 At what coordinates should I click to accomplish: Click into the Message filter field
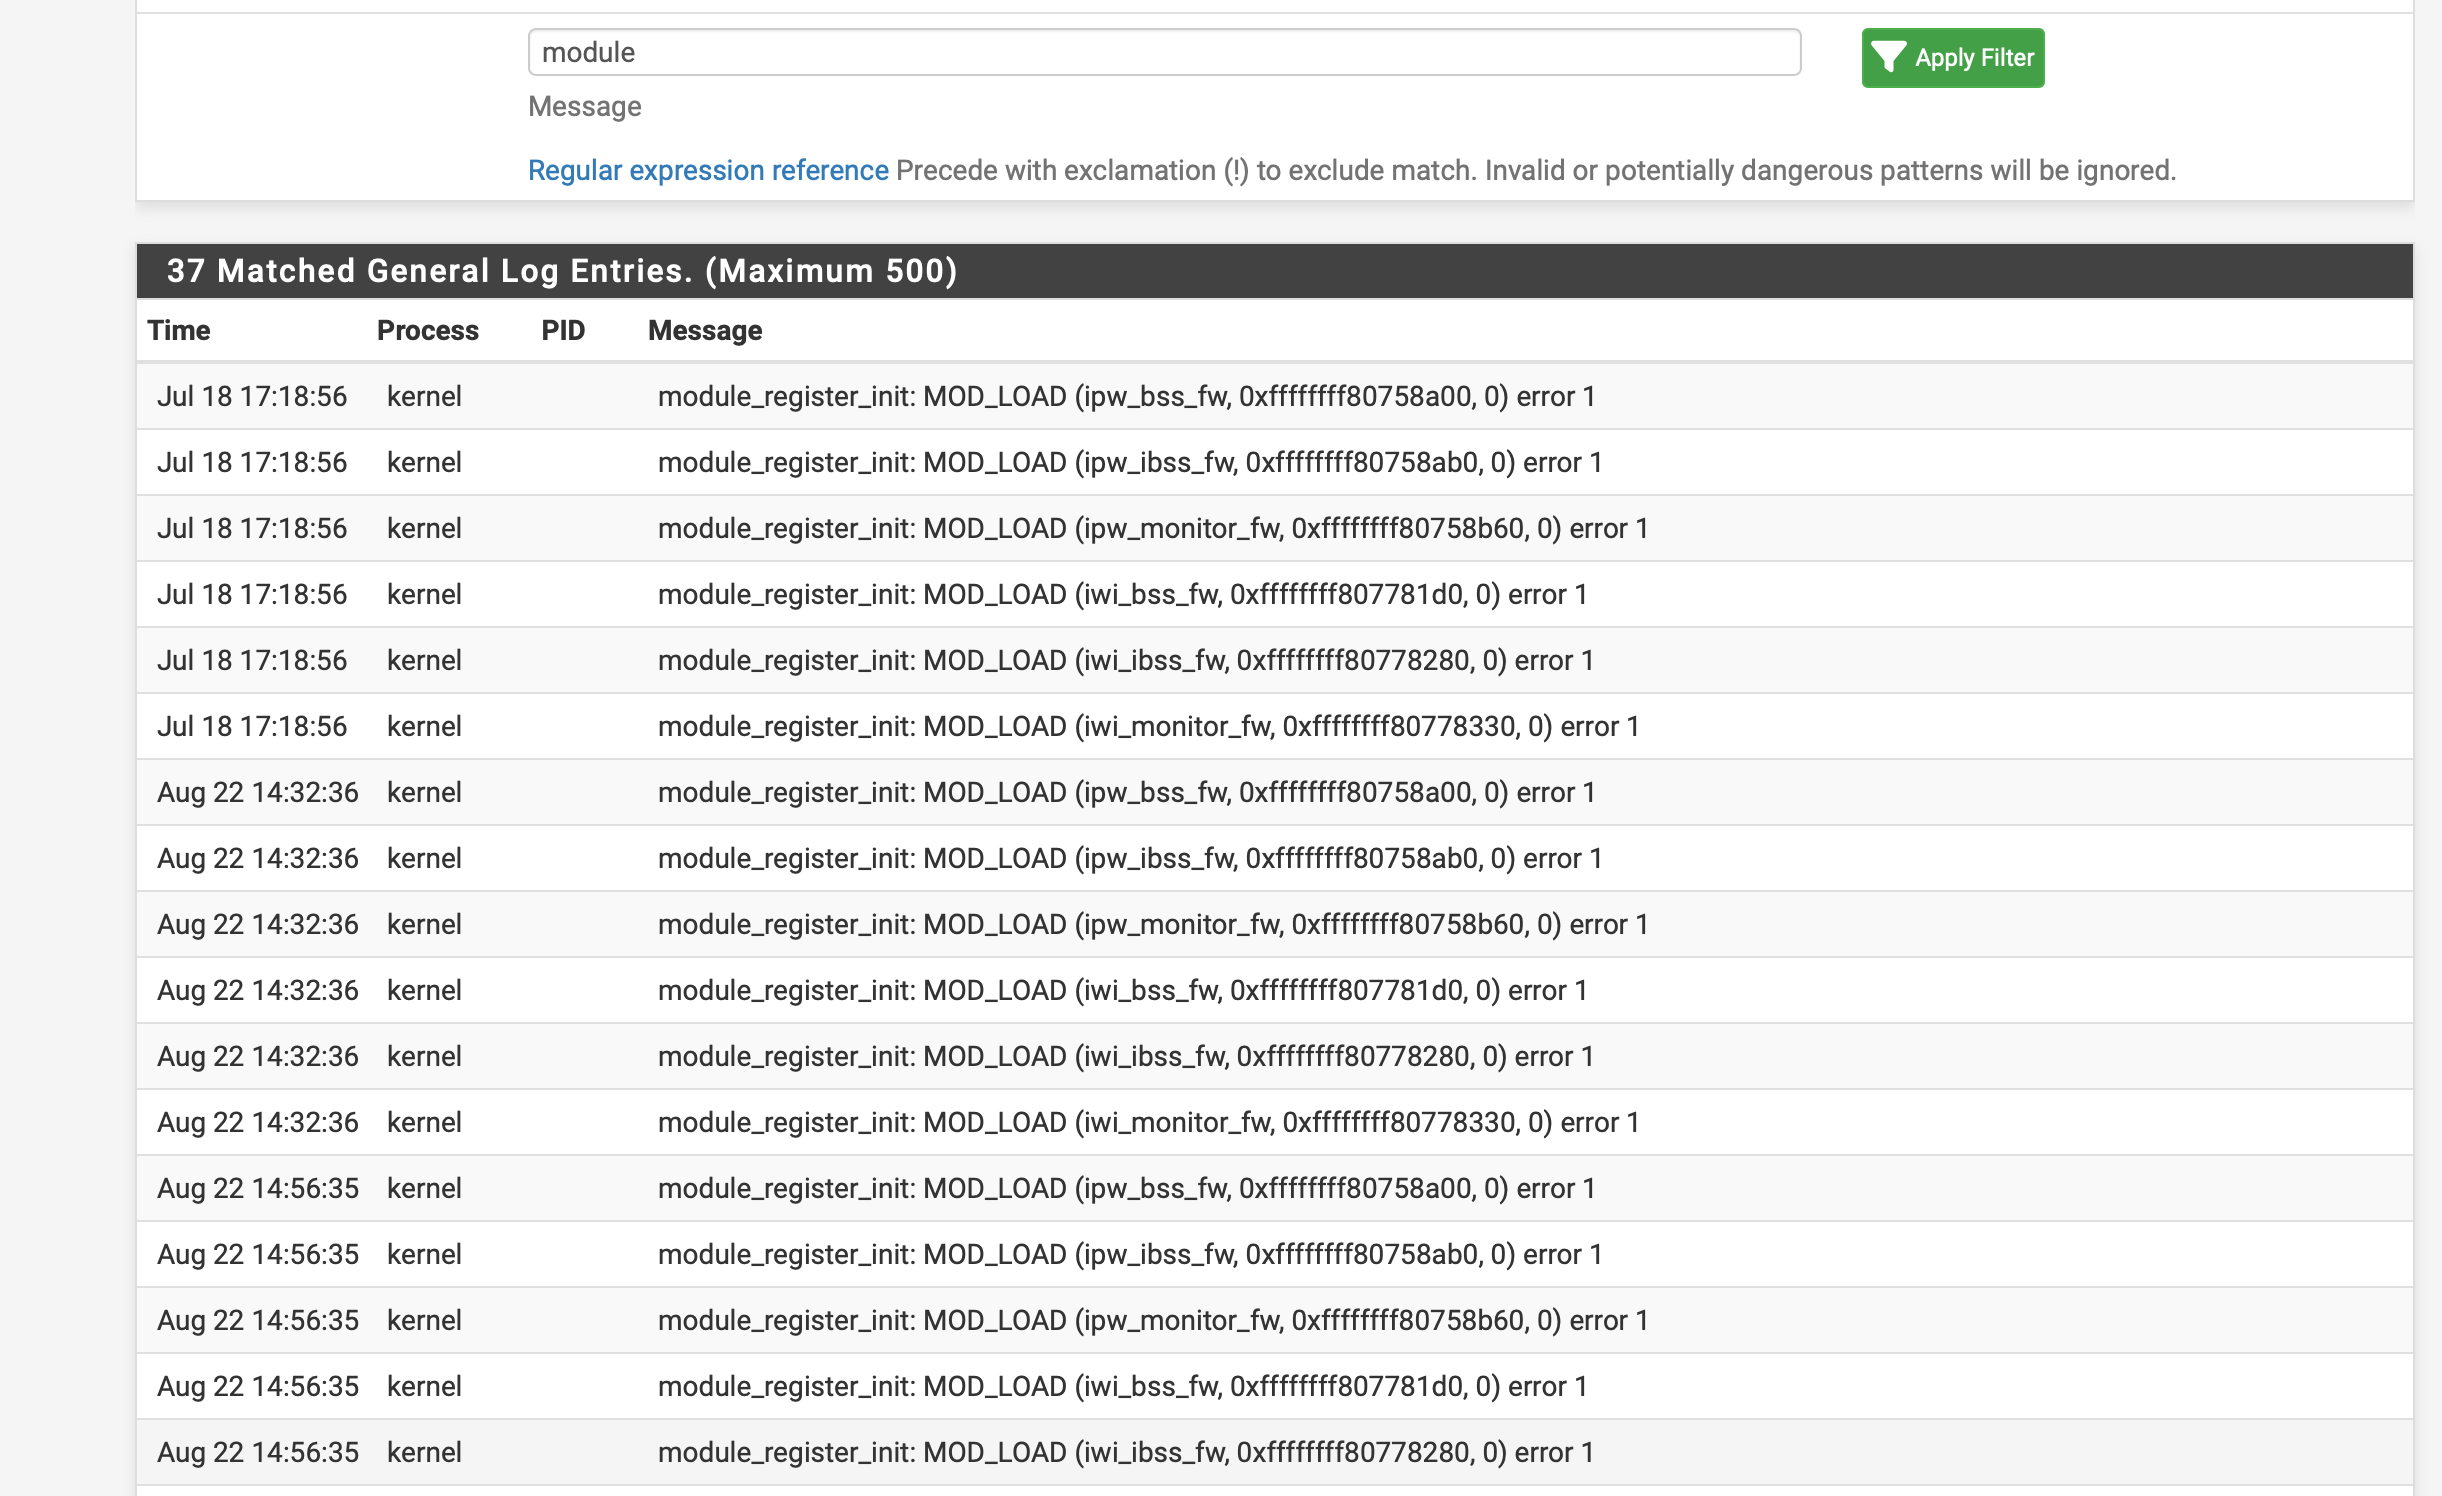tap(1163, 53)
